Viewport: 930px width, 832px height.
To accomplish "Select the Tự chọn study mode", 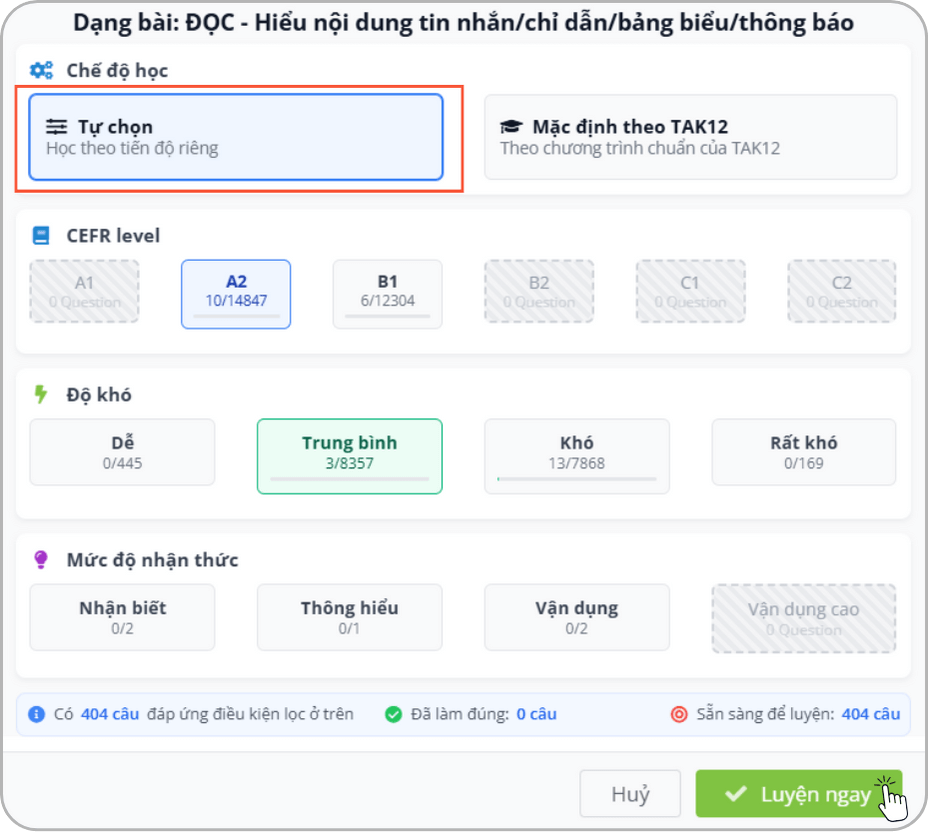I will (x=236, y=137).
